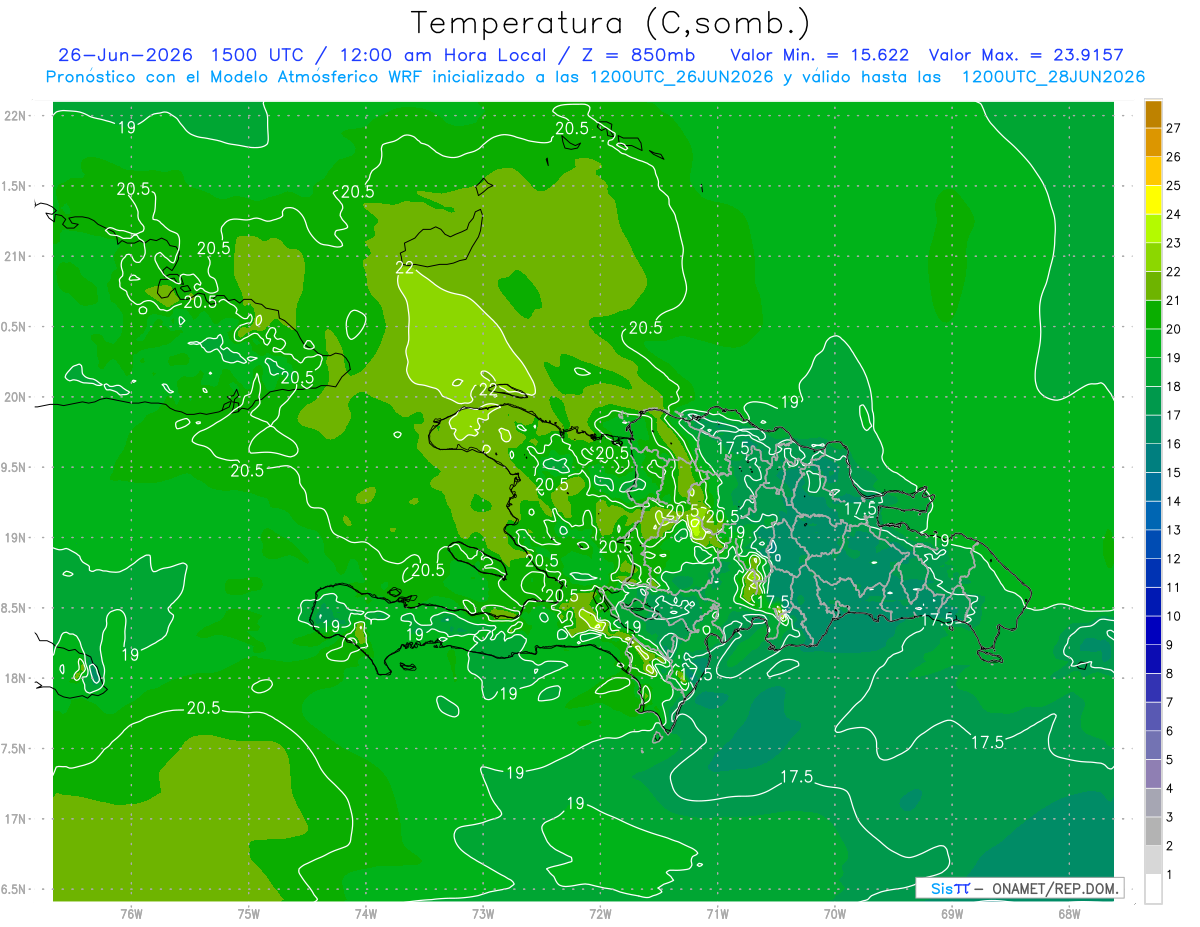Click the '20N' latitude axis label

click(x=16, y=397)
